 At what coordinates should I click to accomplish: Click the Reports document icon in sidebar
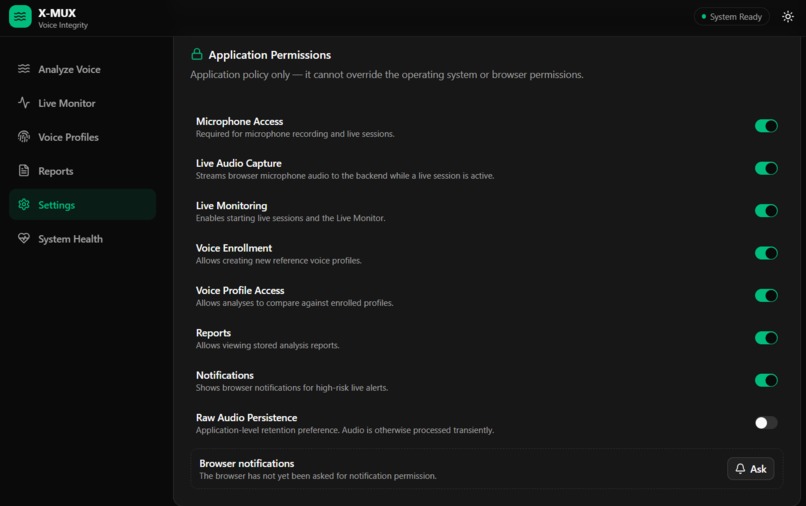tap(24, 171)
